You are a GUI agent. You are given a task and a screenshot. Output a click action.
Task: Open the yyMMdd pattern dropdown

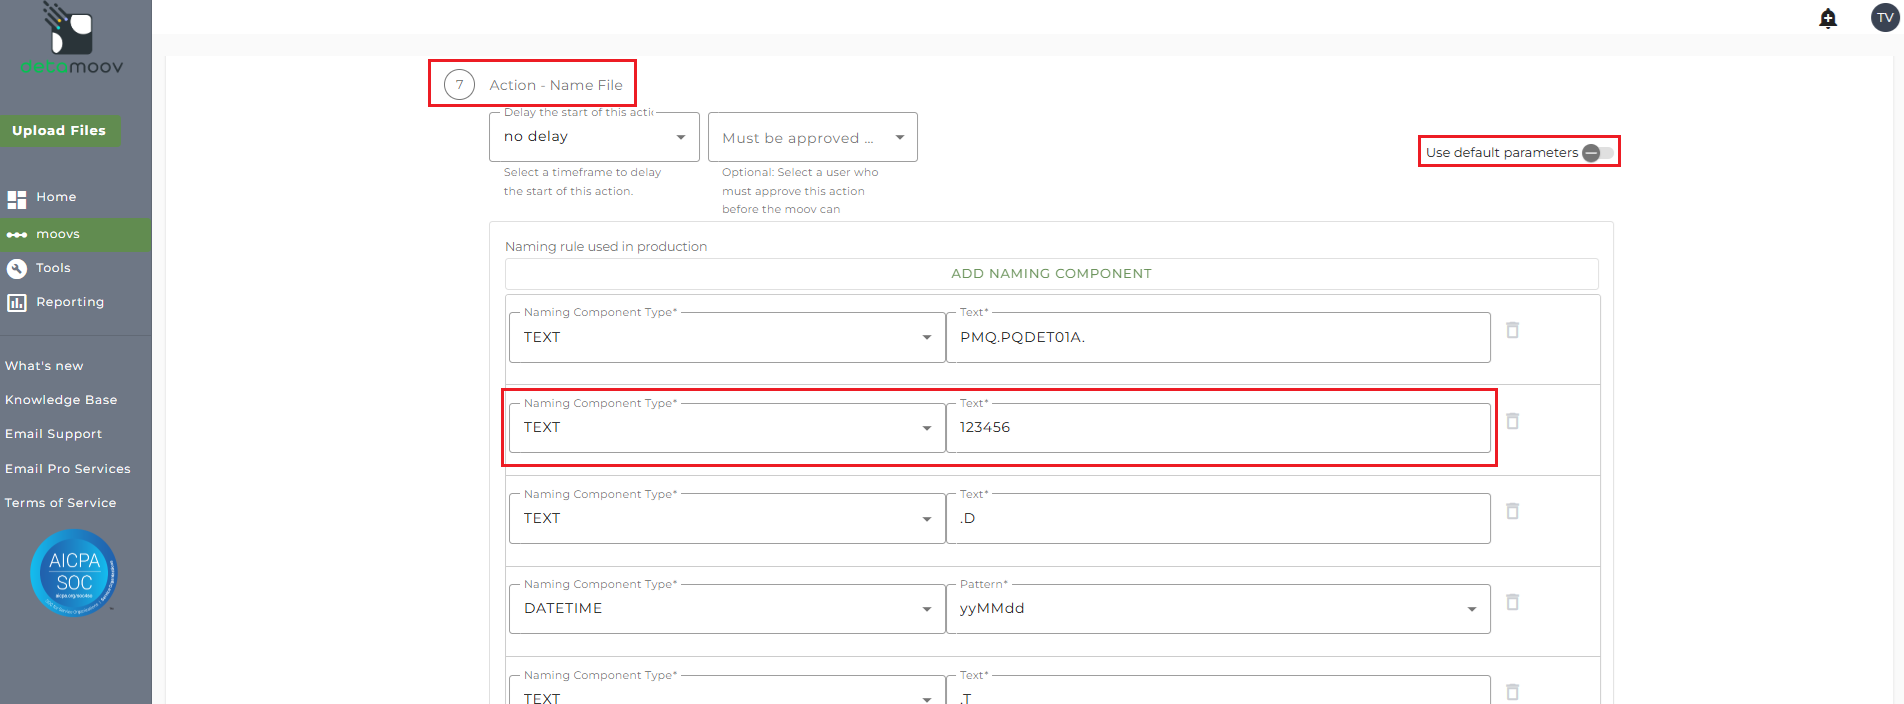click(1218, 609)
